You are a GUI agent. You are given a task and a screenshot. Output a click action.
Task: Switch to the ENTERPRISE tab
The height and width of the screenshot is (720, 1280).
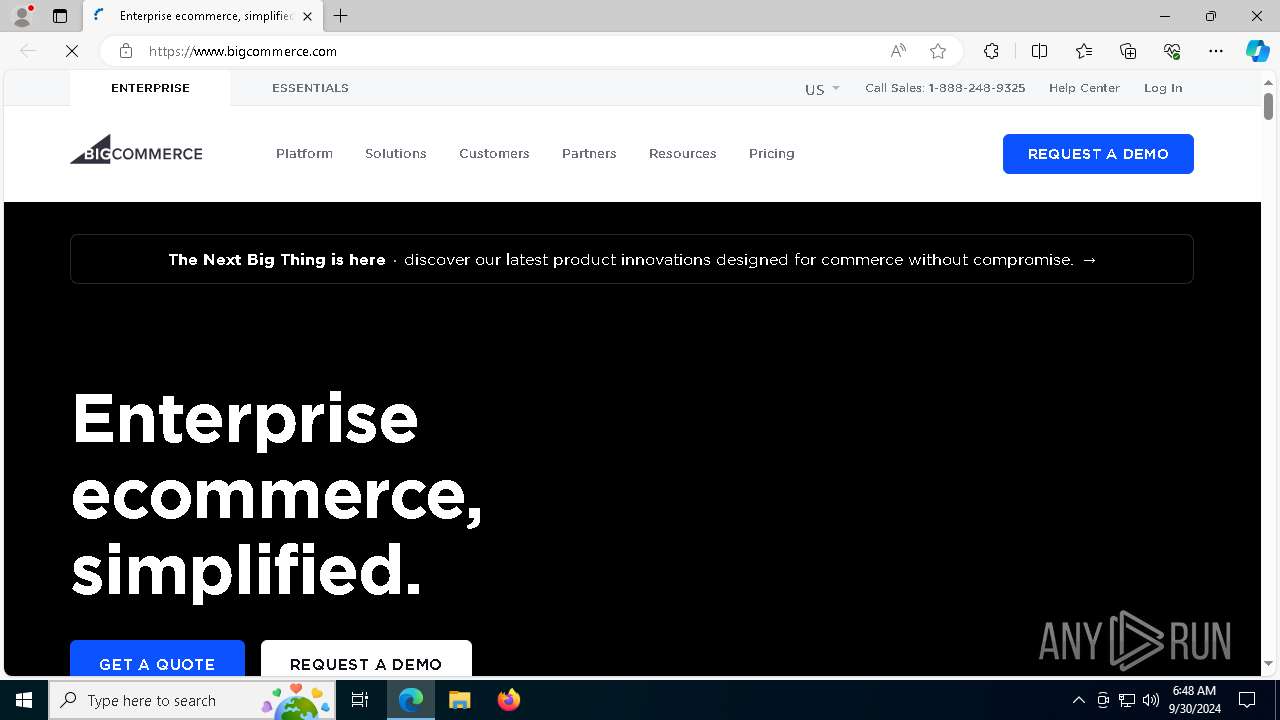[150, 88]
